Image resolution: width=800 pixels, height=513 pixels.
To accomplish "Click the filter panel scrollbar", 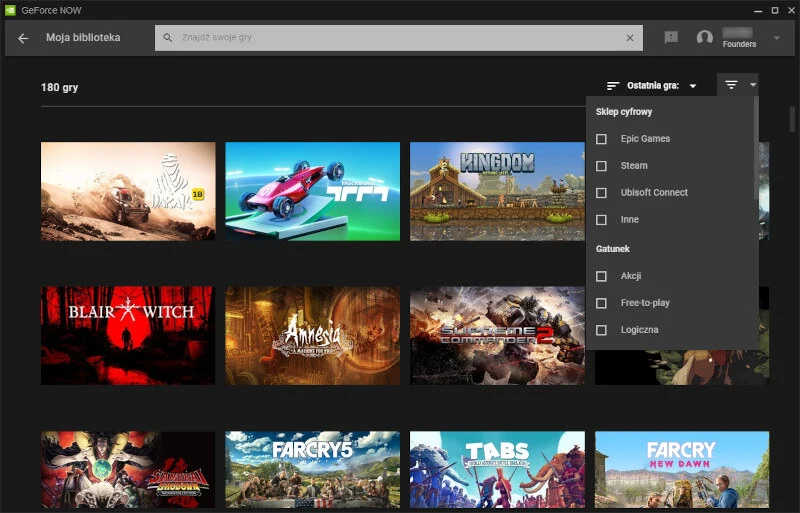I will 756,148.
